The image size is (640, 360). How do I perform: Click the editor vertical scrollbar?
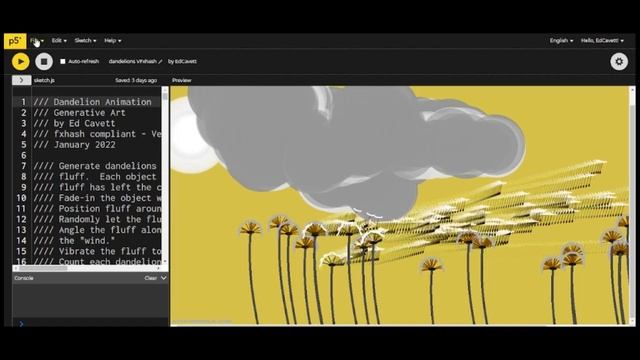click(x=165, y=176)
